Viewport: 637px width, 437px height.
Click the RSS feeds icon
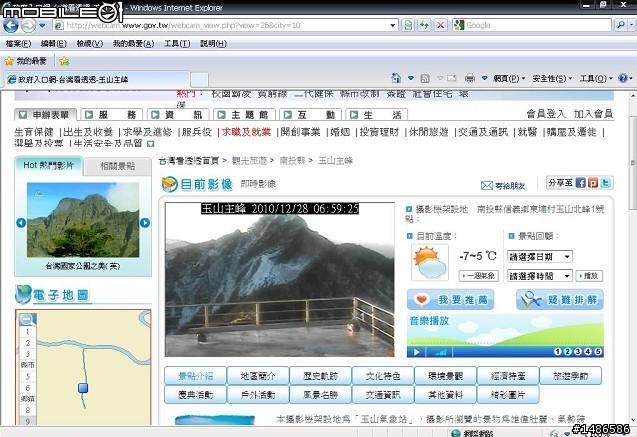pos(425,78)
